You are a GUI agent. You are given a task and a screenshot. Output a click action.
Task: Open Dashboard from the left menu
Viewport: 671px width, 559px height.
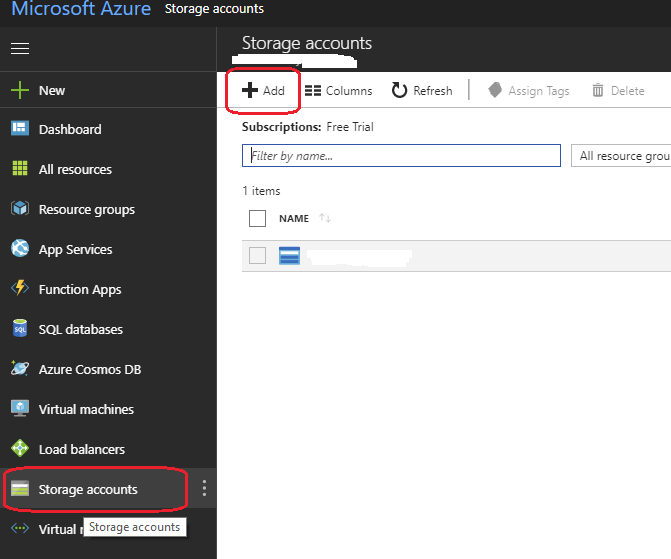pos(70,129)
